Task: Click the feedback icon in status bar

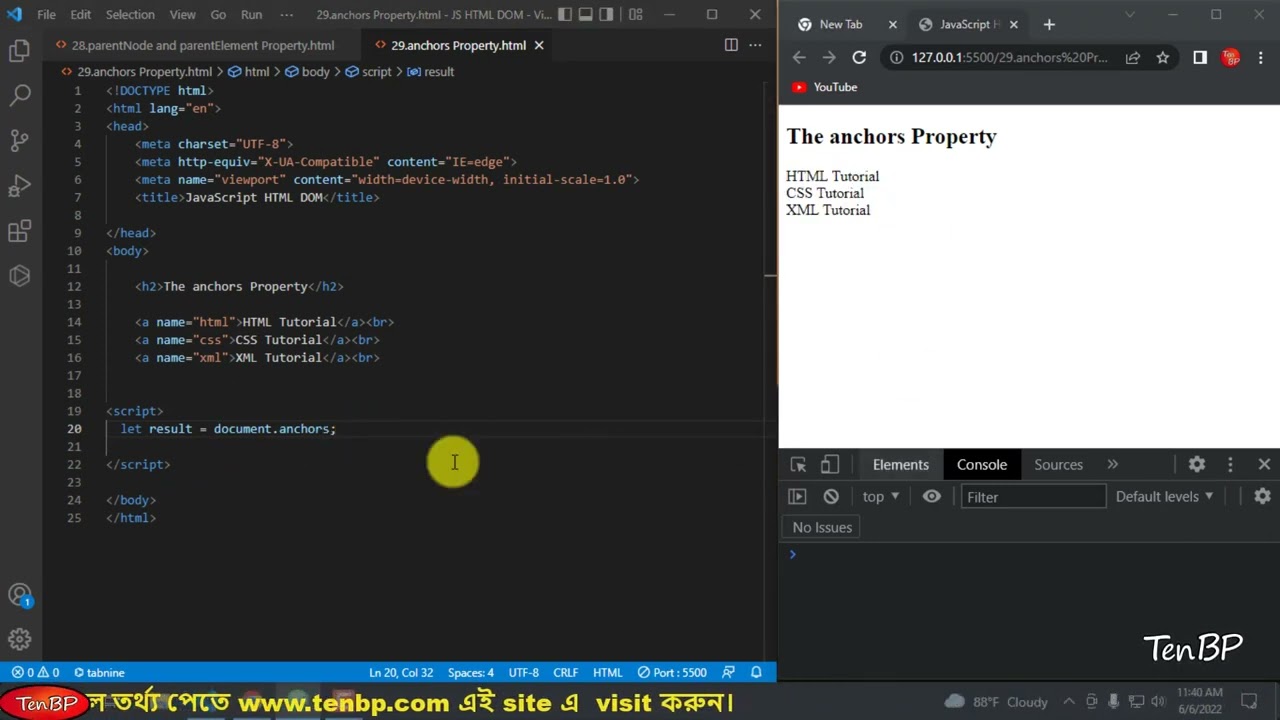Action: tap(728, 673)
